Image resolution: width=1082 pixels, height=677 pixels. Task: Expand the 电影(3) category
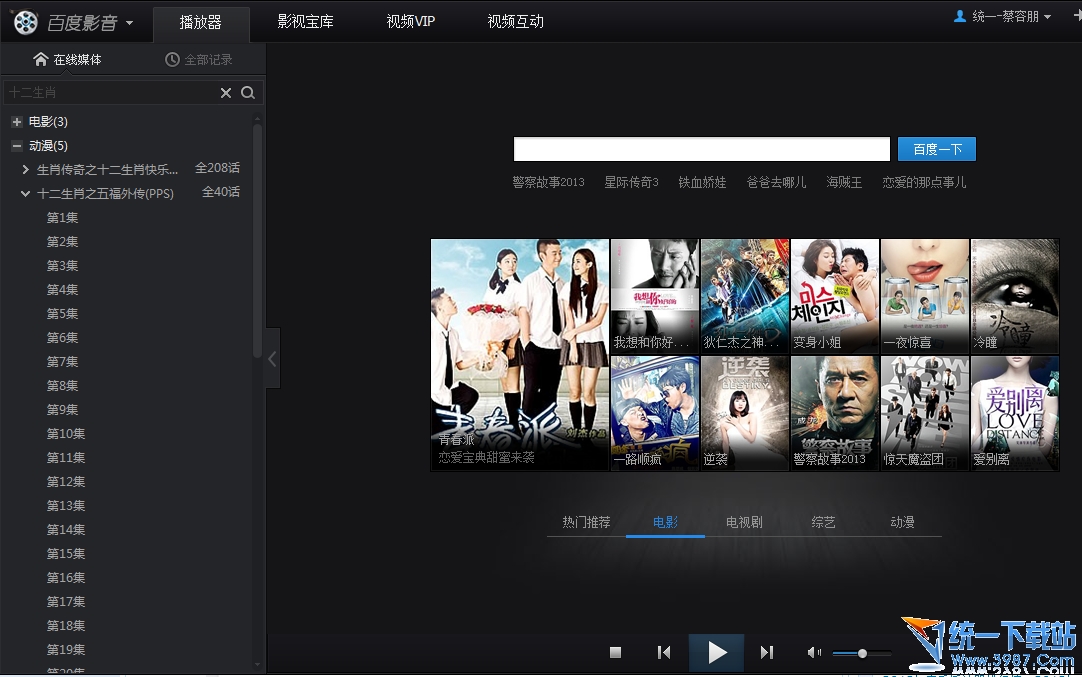click(16, 122)
